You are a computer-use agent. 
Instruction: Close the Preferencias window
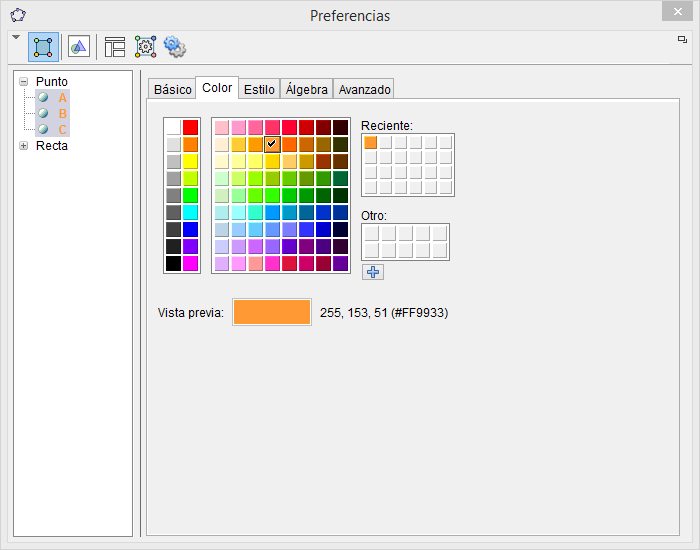tap(677, 11)
